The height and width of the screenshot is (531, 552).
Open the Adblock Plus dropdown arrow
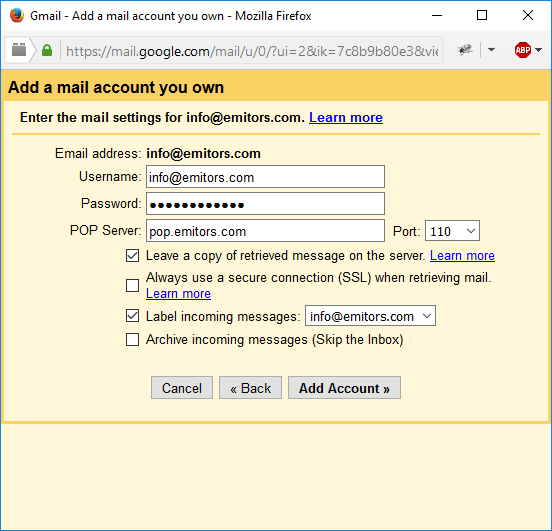(x=538, y=50)
